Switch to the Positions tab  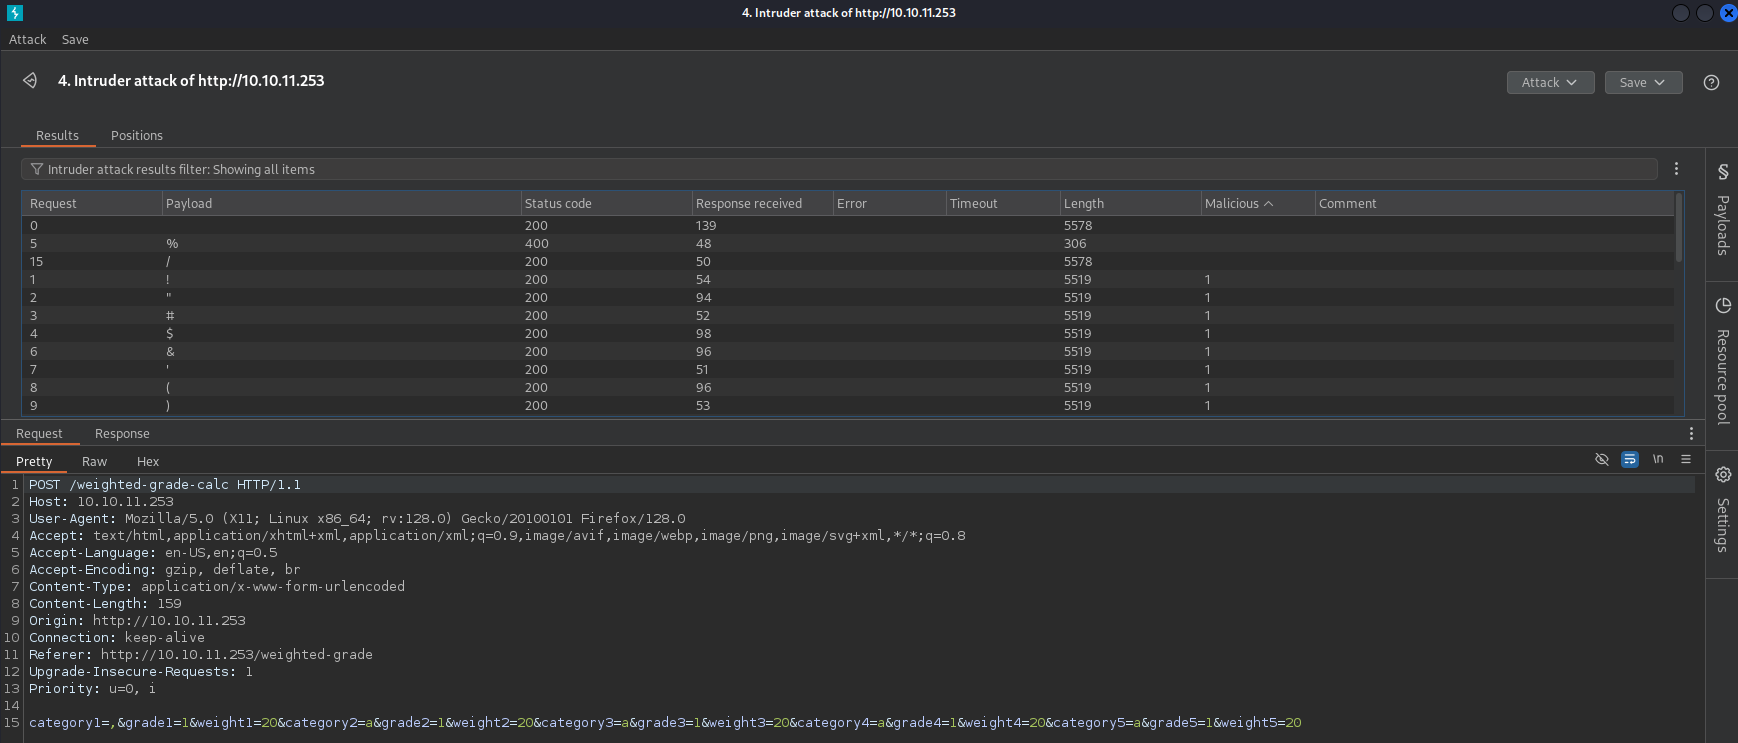(137, 135)
